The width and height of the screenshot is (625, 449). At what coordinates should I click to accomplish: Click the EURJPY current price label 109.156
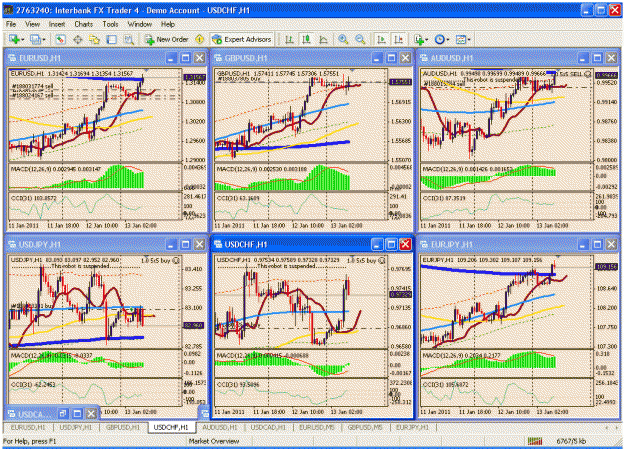[x=606, y=266]
